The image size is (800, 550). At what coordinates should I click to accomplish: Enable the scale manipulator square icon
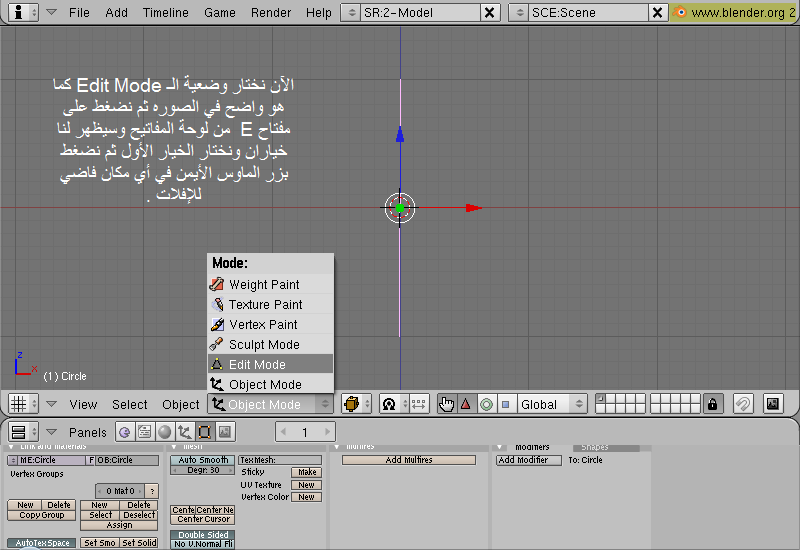click(506, 404)
